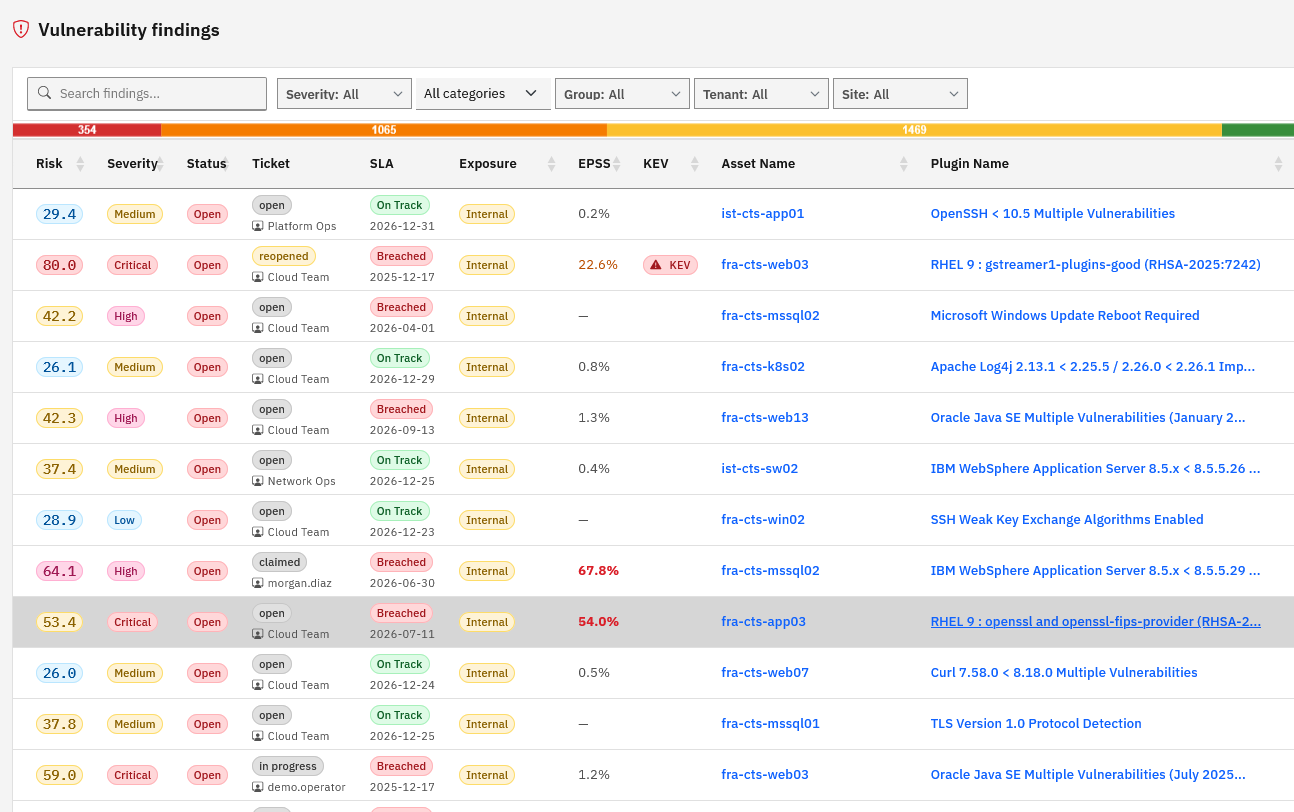Viewport: 1294px width, 812px height.
Task: Click the Low severity badge
Action: 124,520
